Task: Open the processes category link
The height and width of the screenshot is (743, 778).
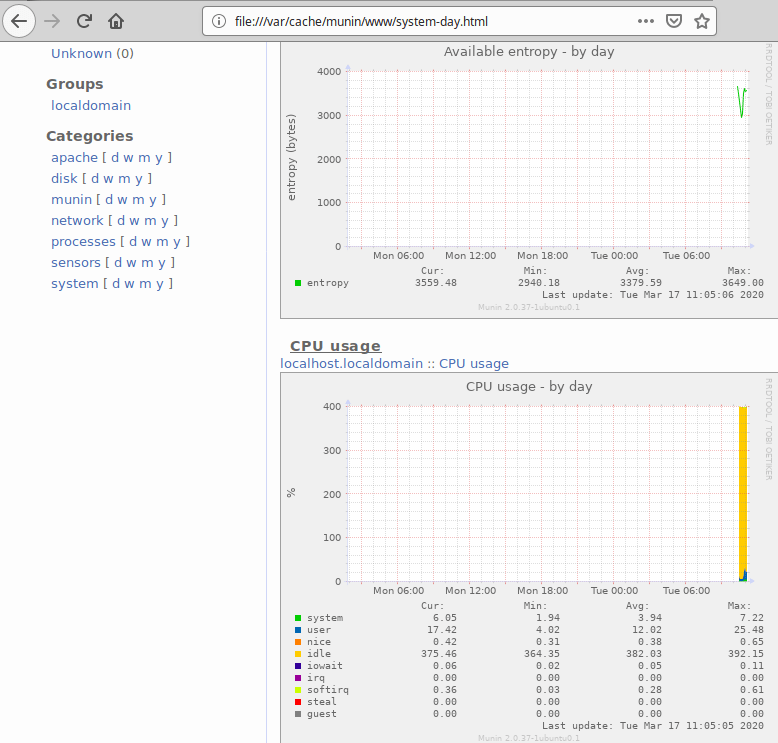Action: point(83,241)
